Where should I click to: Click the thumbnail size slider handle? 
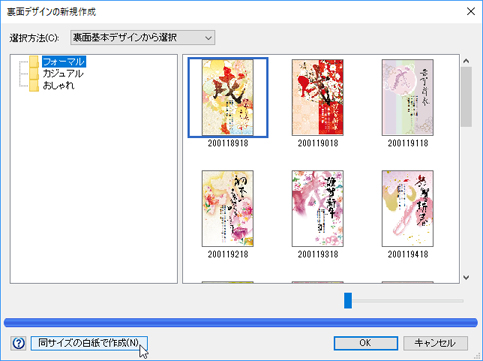[x=348, y=301]
